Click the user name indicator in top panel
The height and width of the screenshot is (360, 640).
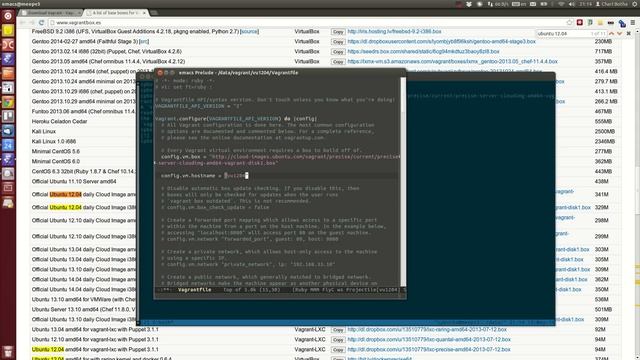(611, 4)
